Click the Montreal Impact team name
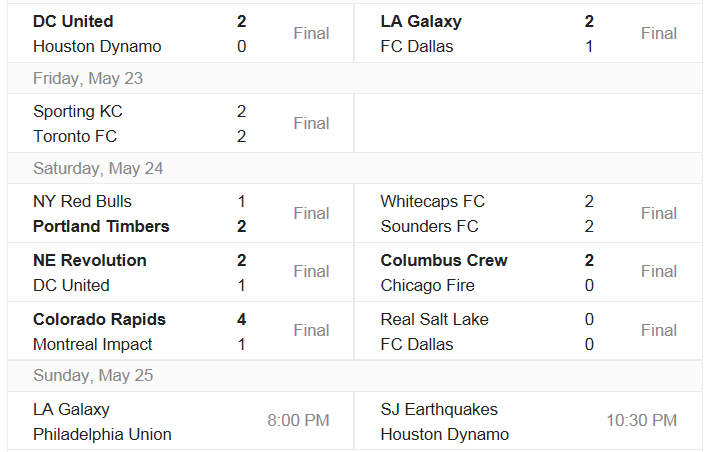 (x=93, y=344)
